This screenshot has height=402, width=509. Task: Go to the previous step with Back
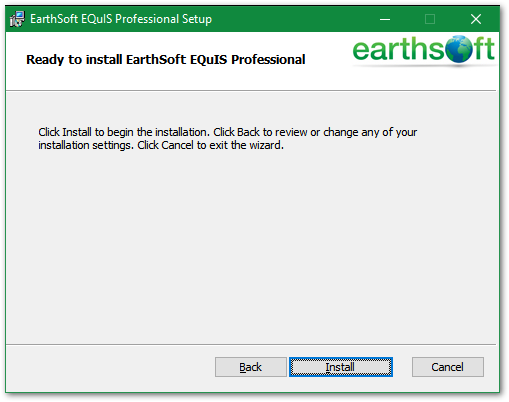coord(251,367)
